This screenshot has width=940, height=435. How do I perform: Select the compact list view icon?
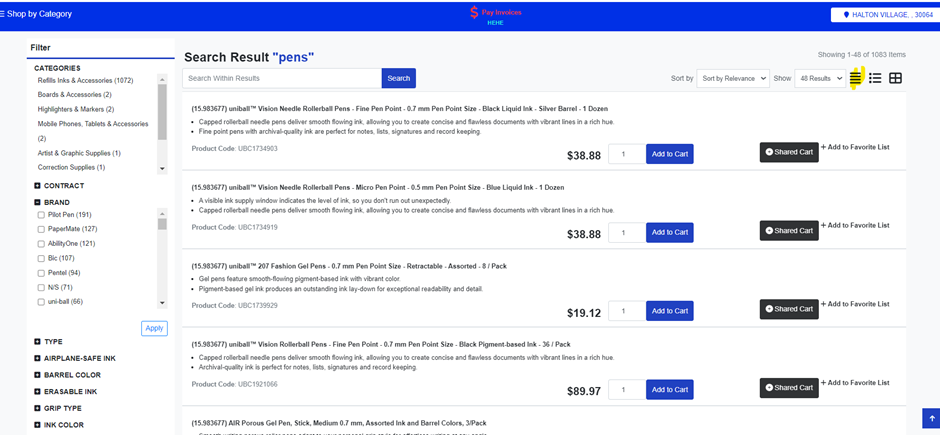(x=855, y=78)
